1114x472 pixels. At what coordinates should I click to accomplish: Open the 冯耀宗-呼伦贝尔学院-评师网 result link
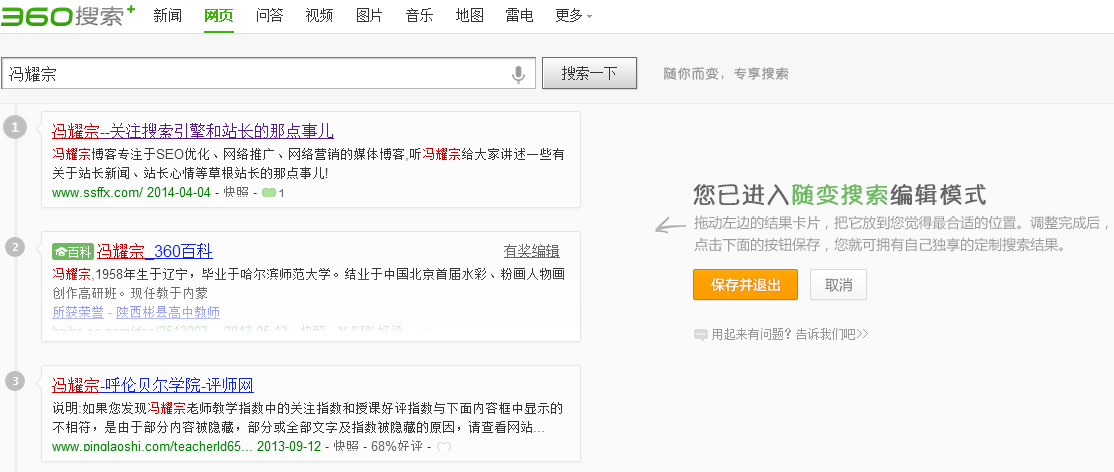point(153,386)
